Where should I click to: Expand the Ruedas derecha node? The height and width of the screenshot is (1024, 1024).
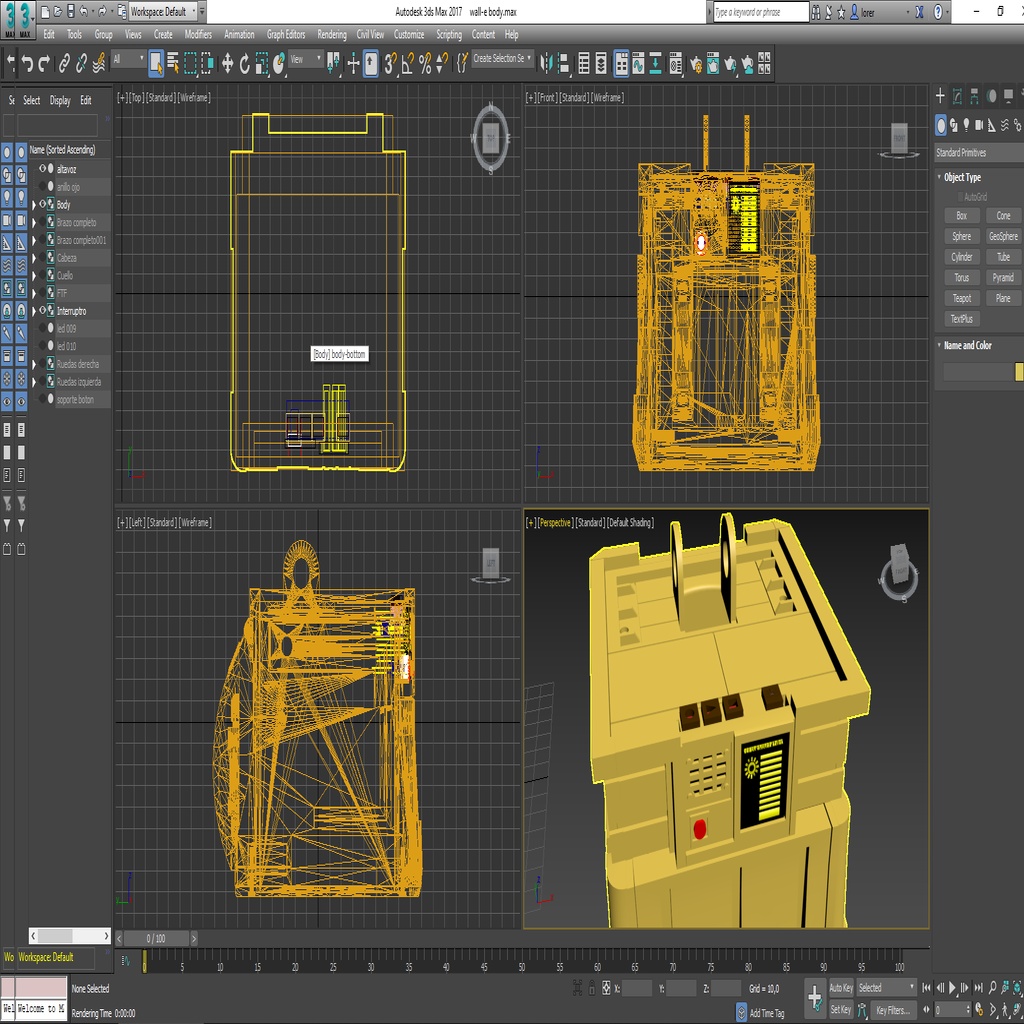34,364
